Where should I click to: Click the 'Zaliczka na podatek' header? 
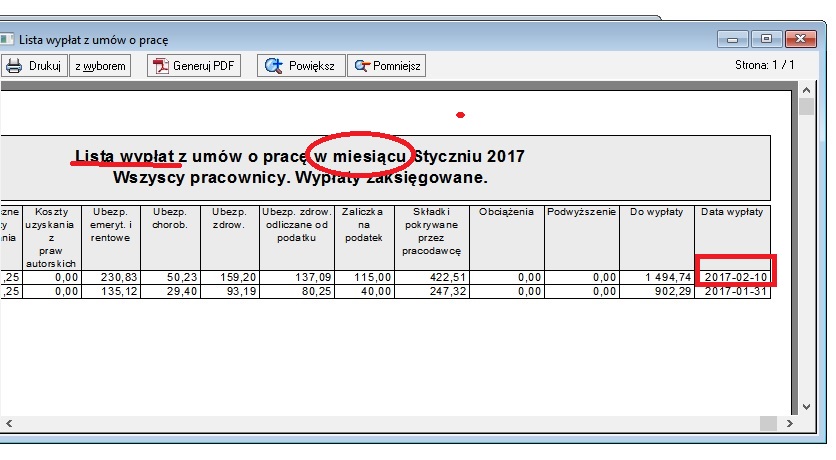click(364, 238)
